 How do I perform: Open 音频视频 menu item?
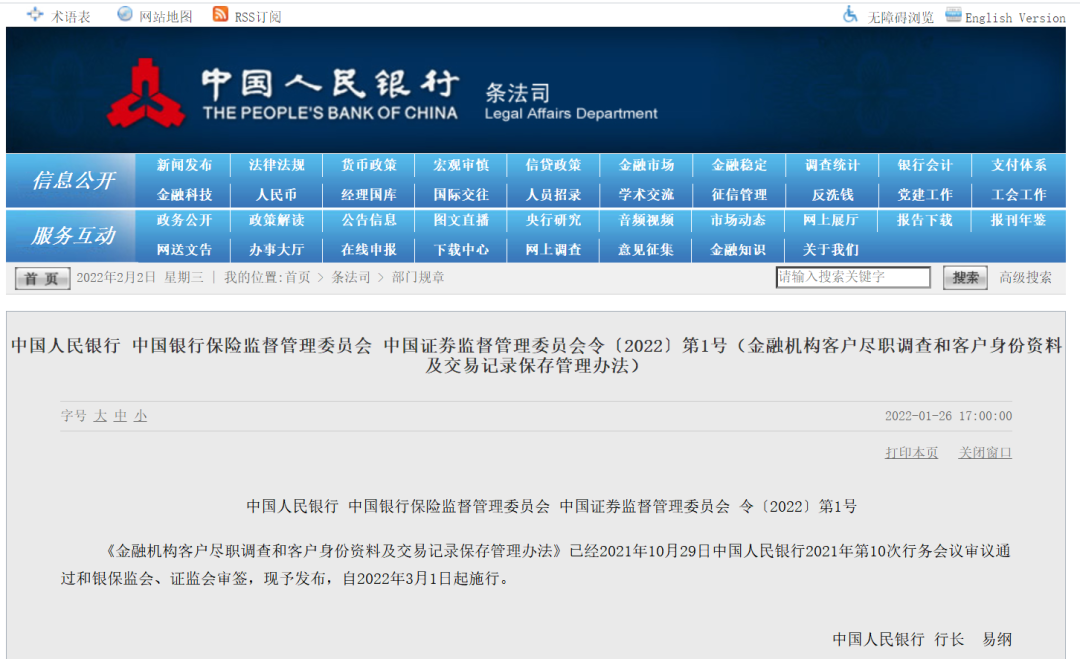click(646, 220)
